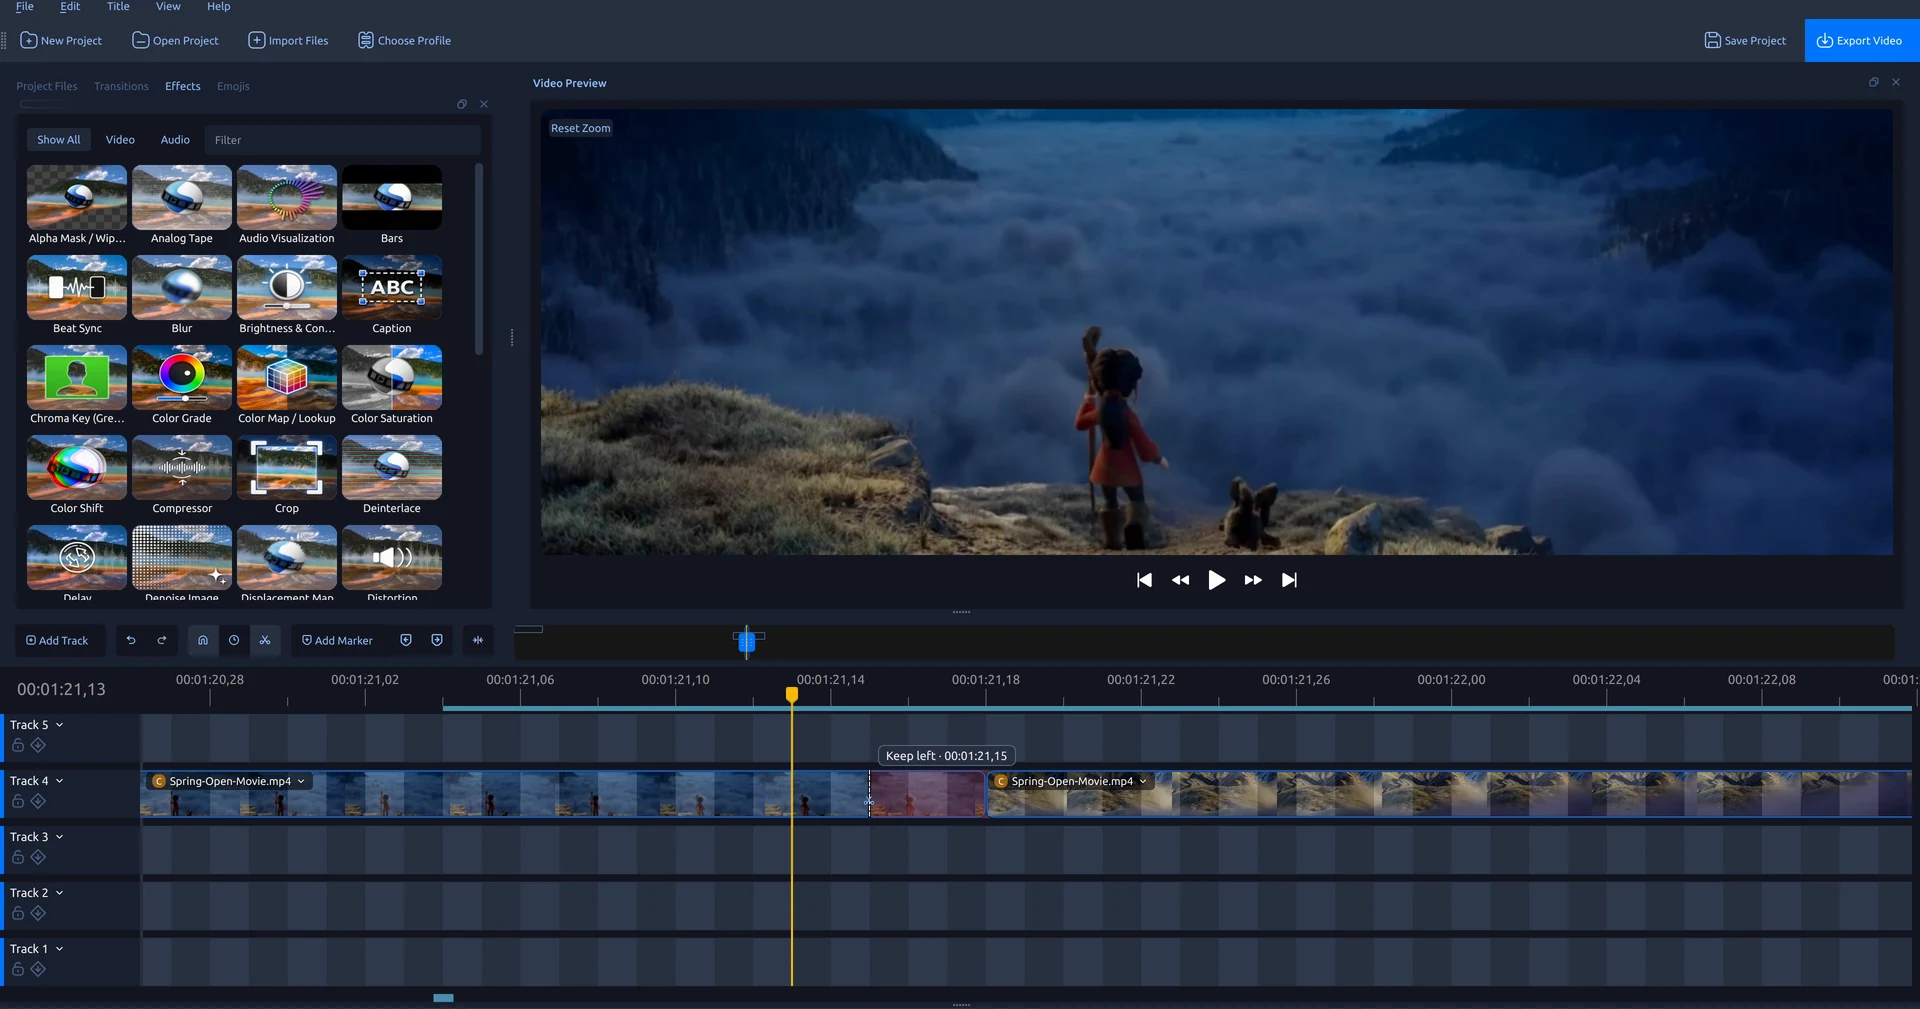Click the rewind button
The image size is (1920, 1009).
tap(1180, 580)
